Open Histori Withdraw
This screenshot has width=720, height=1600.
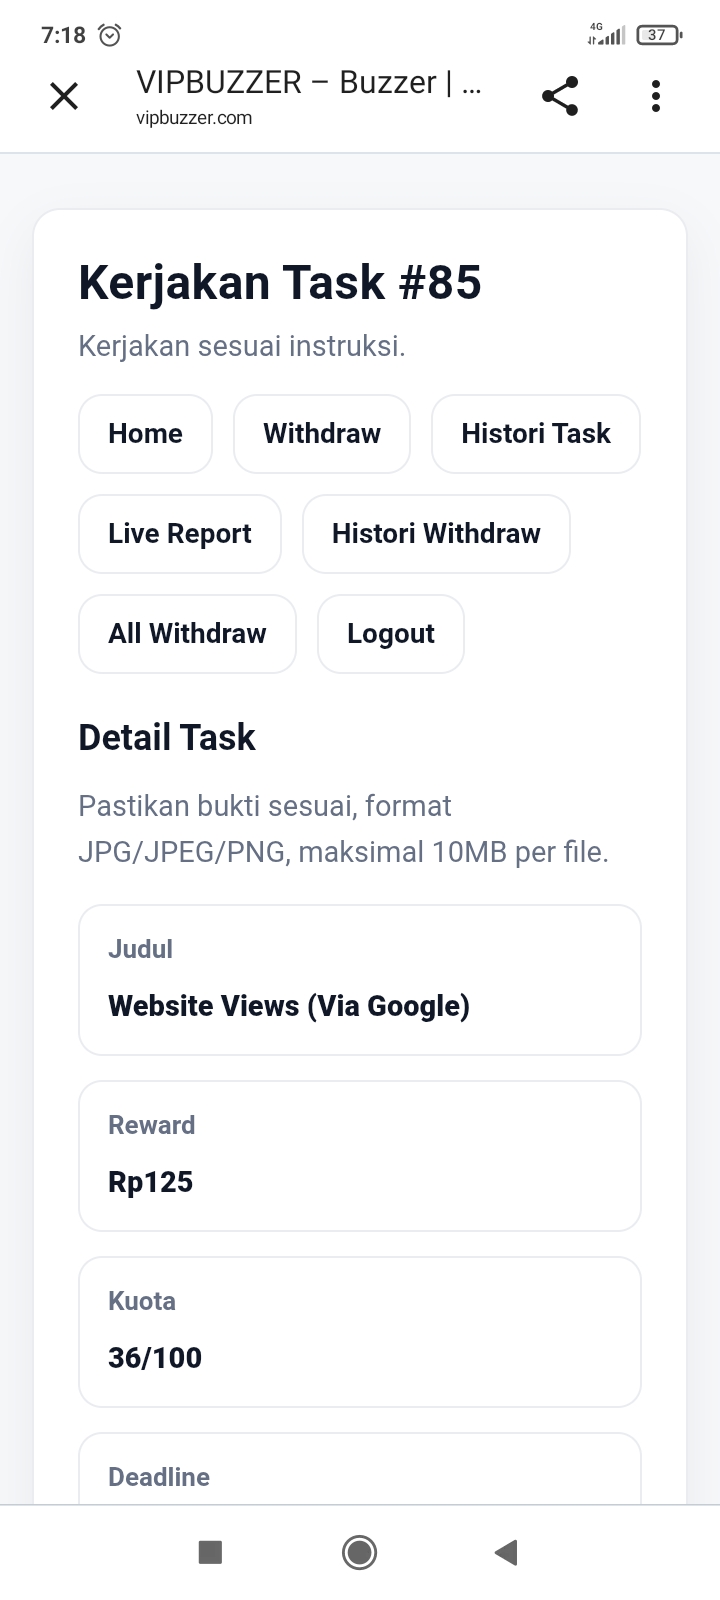(436, 534)
